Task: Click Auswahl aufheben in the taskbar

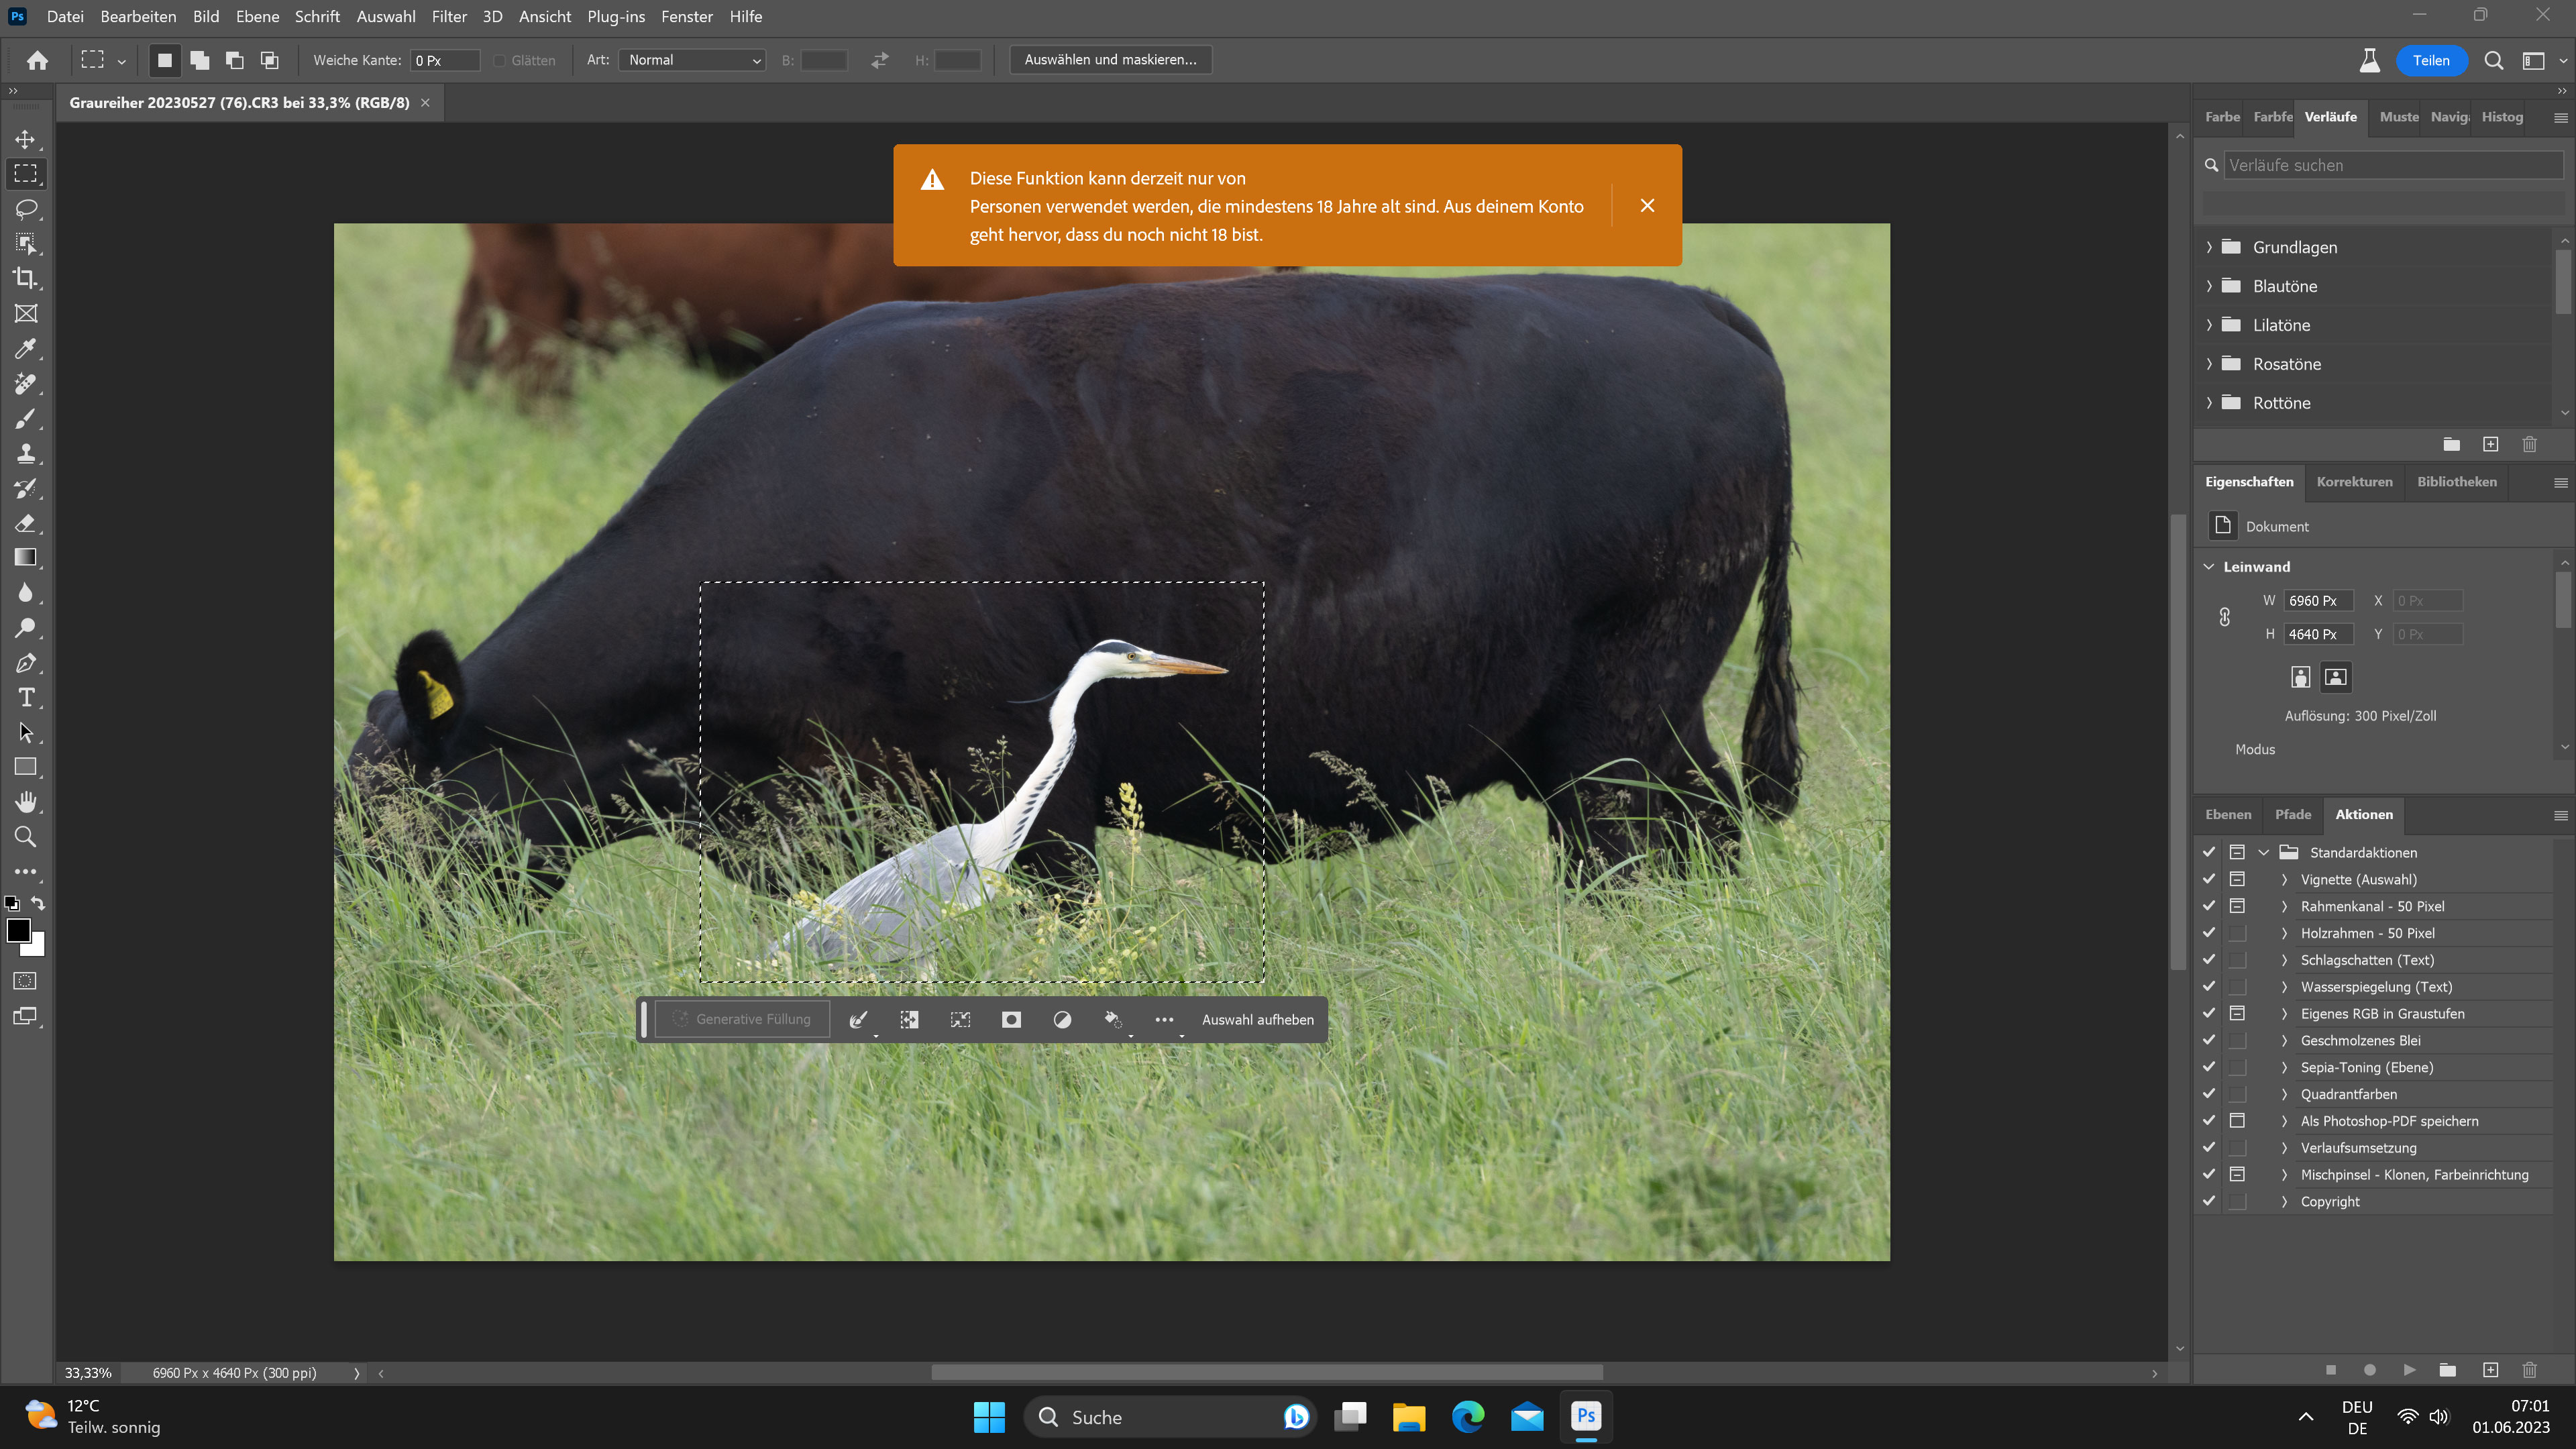Action: [1256, 1019]
